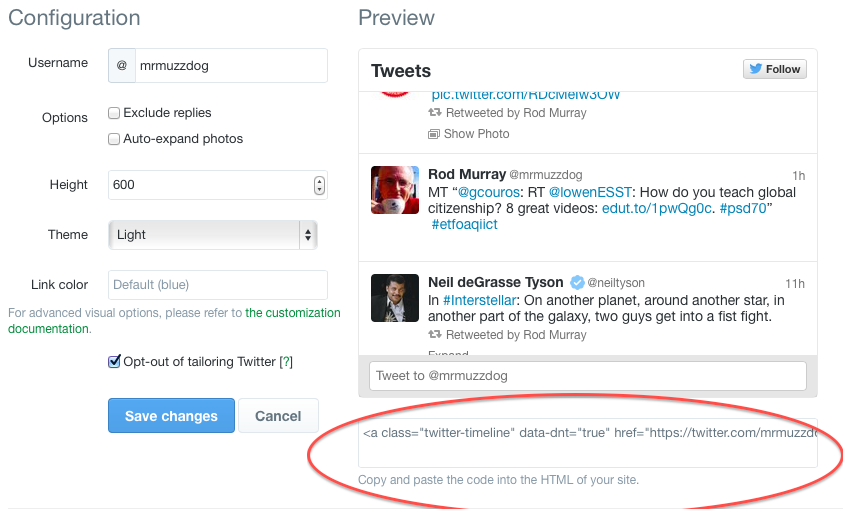Click the Tweet to @mrmuzzdog box
843x509 pixels.
pos(587,376)
